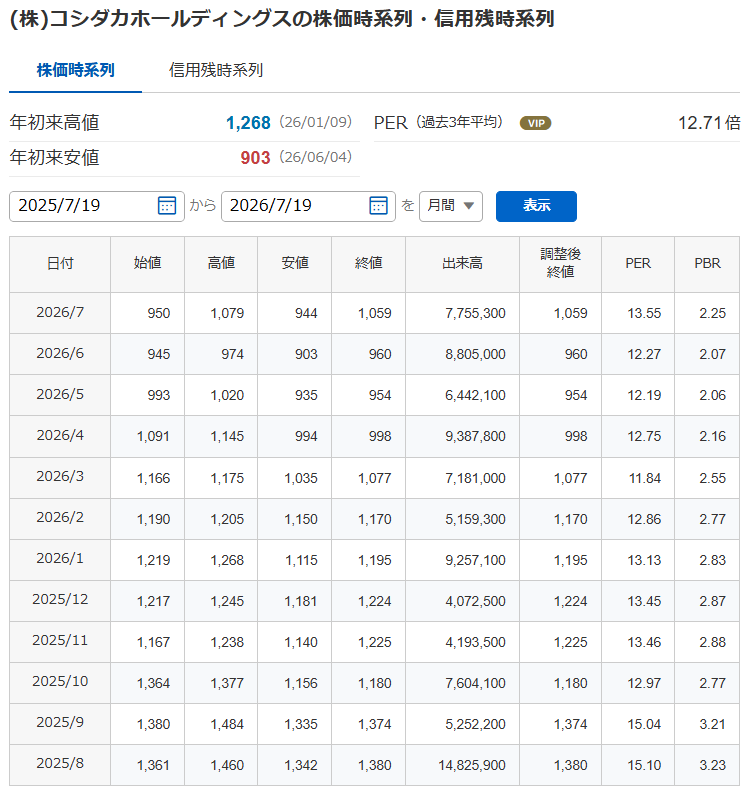Click the 安値 column header
Viewport: 745px width, 789px height.
pyautogui.click(x=294, y=264)
